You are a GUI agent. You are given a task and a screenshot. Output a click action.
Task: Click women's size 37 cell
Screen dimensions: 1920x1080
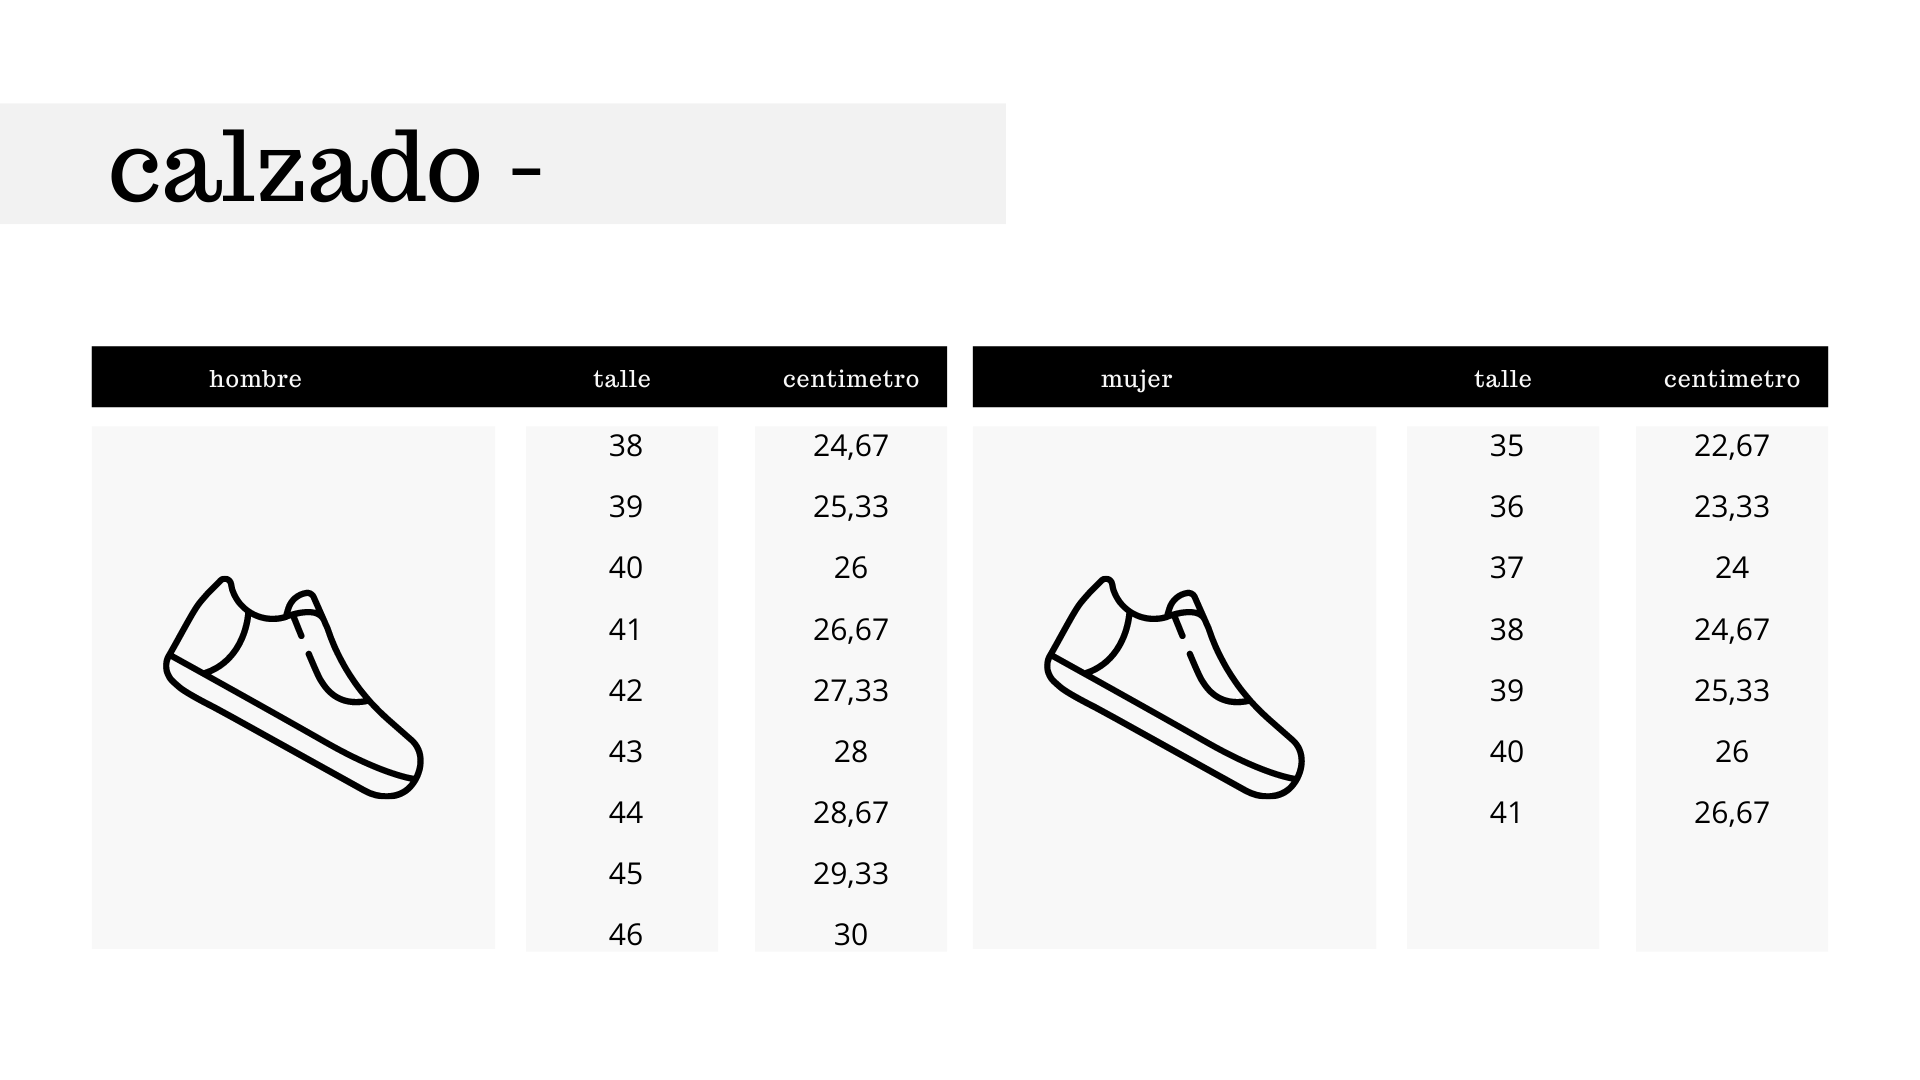[1506, 567]
